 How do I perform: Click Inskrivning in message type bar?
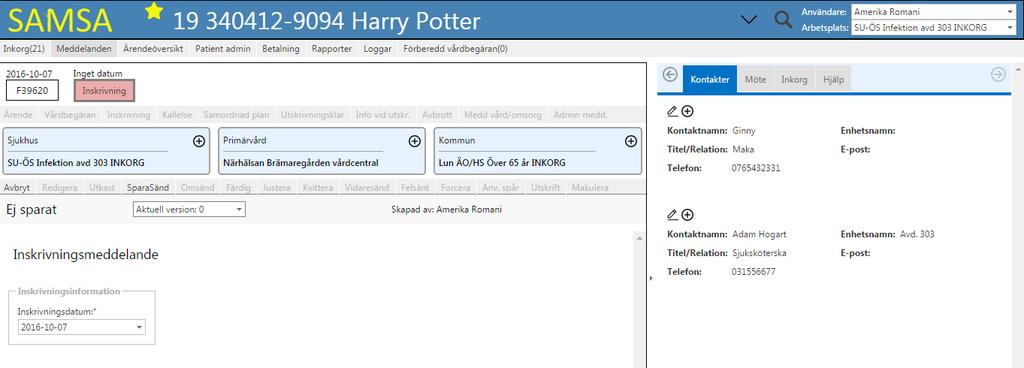[x=129, y=115]
